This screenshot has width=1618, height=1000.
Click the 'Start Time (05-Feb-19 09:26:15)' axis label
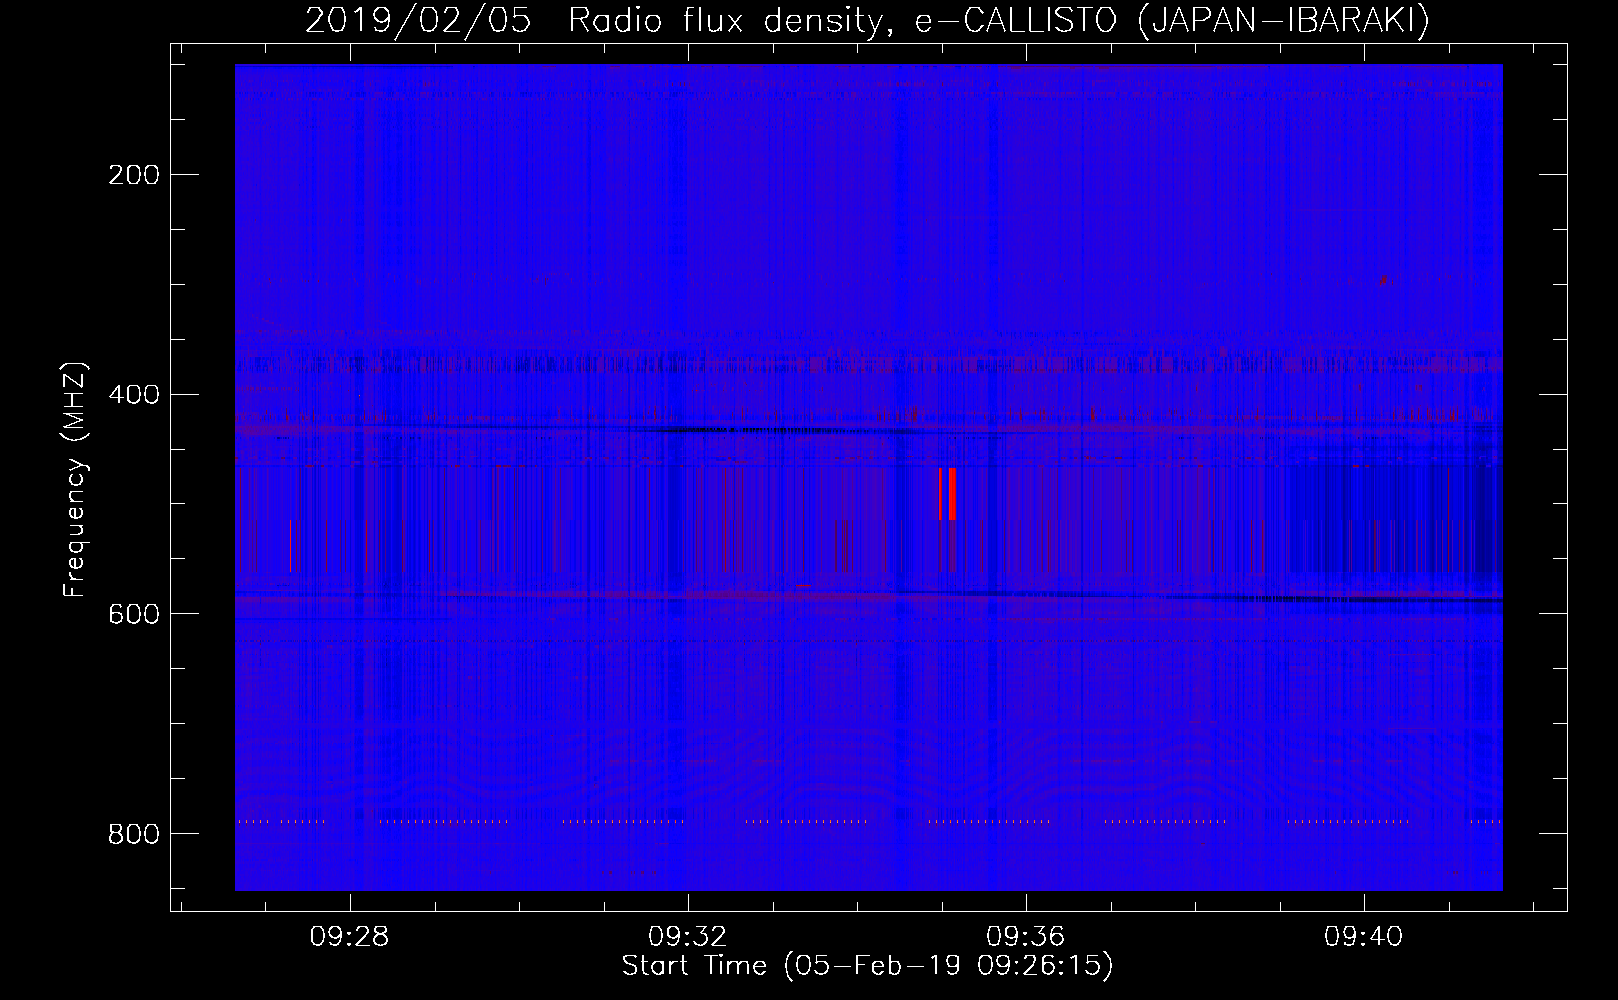click(867, 966)
